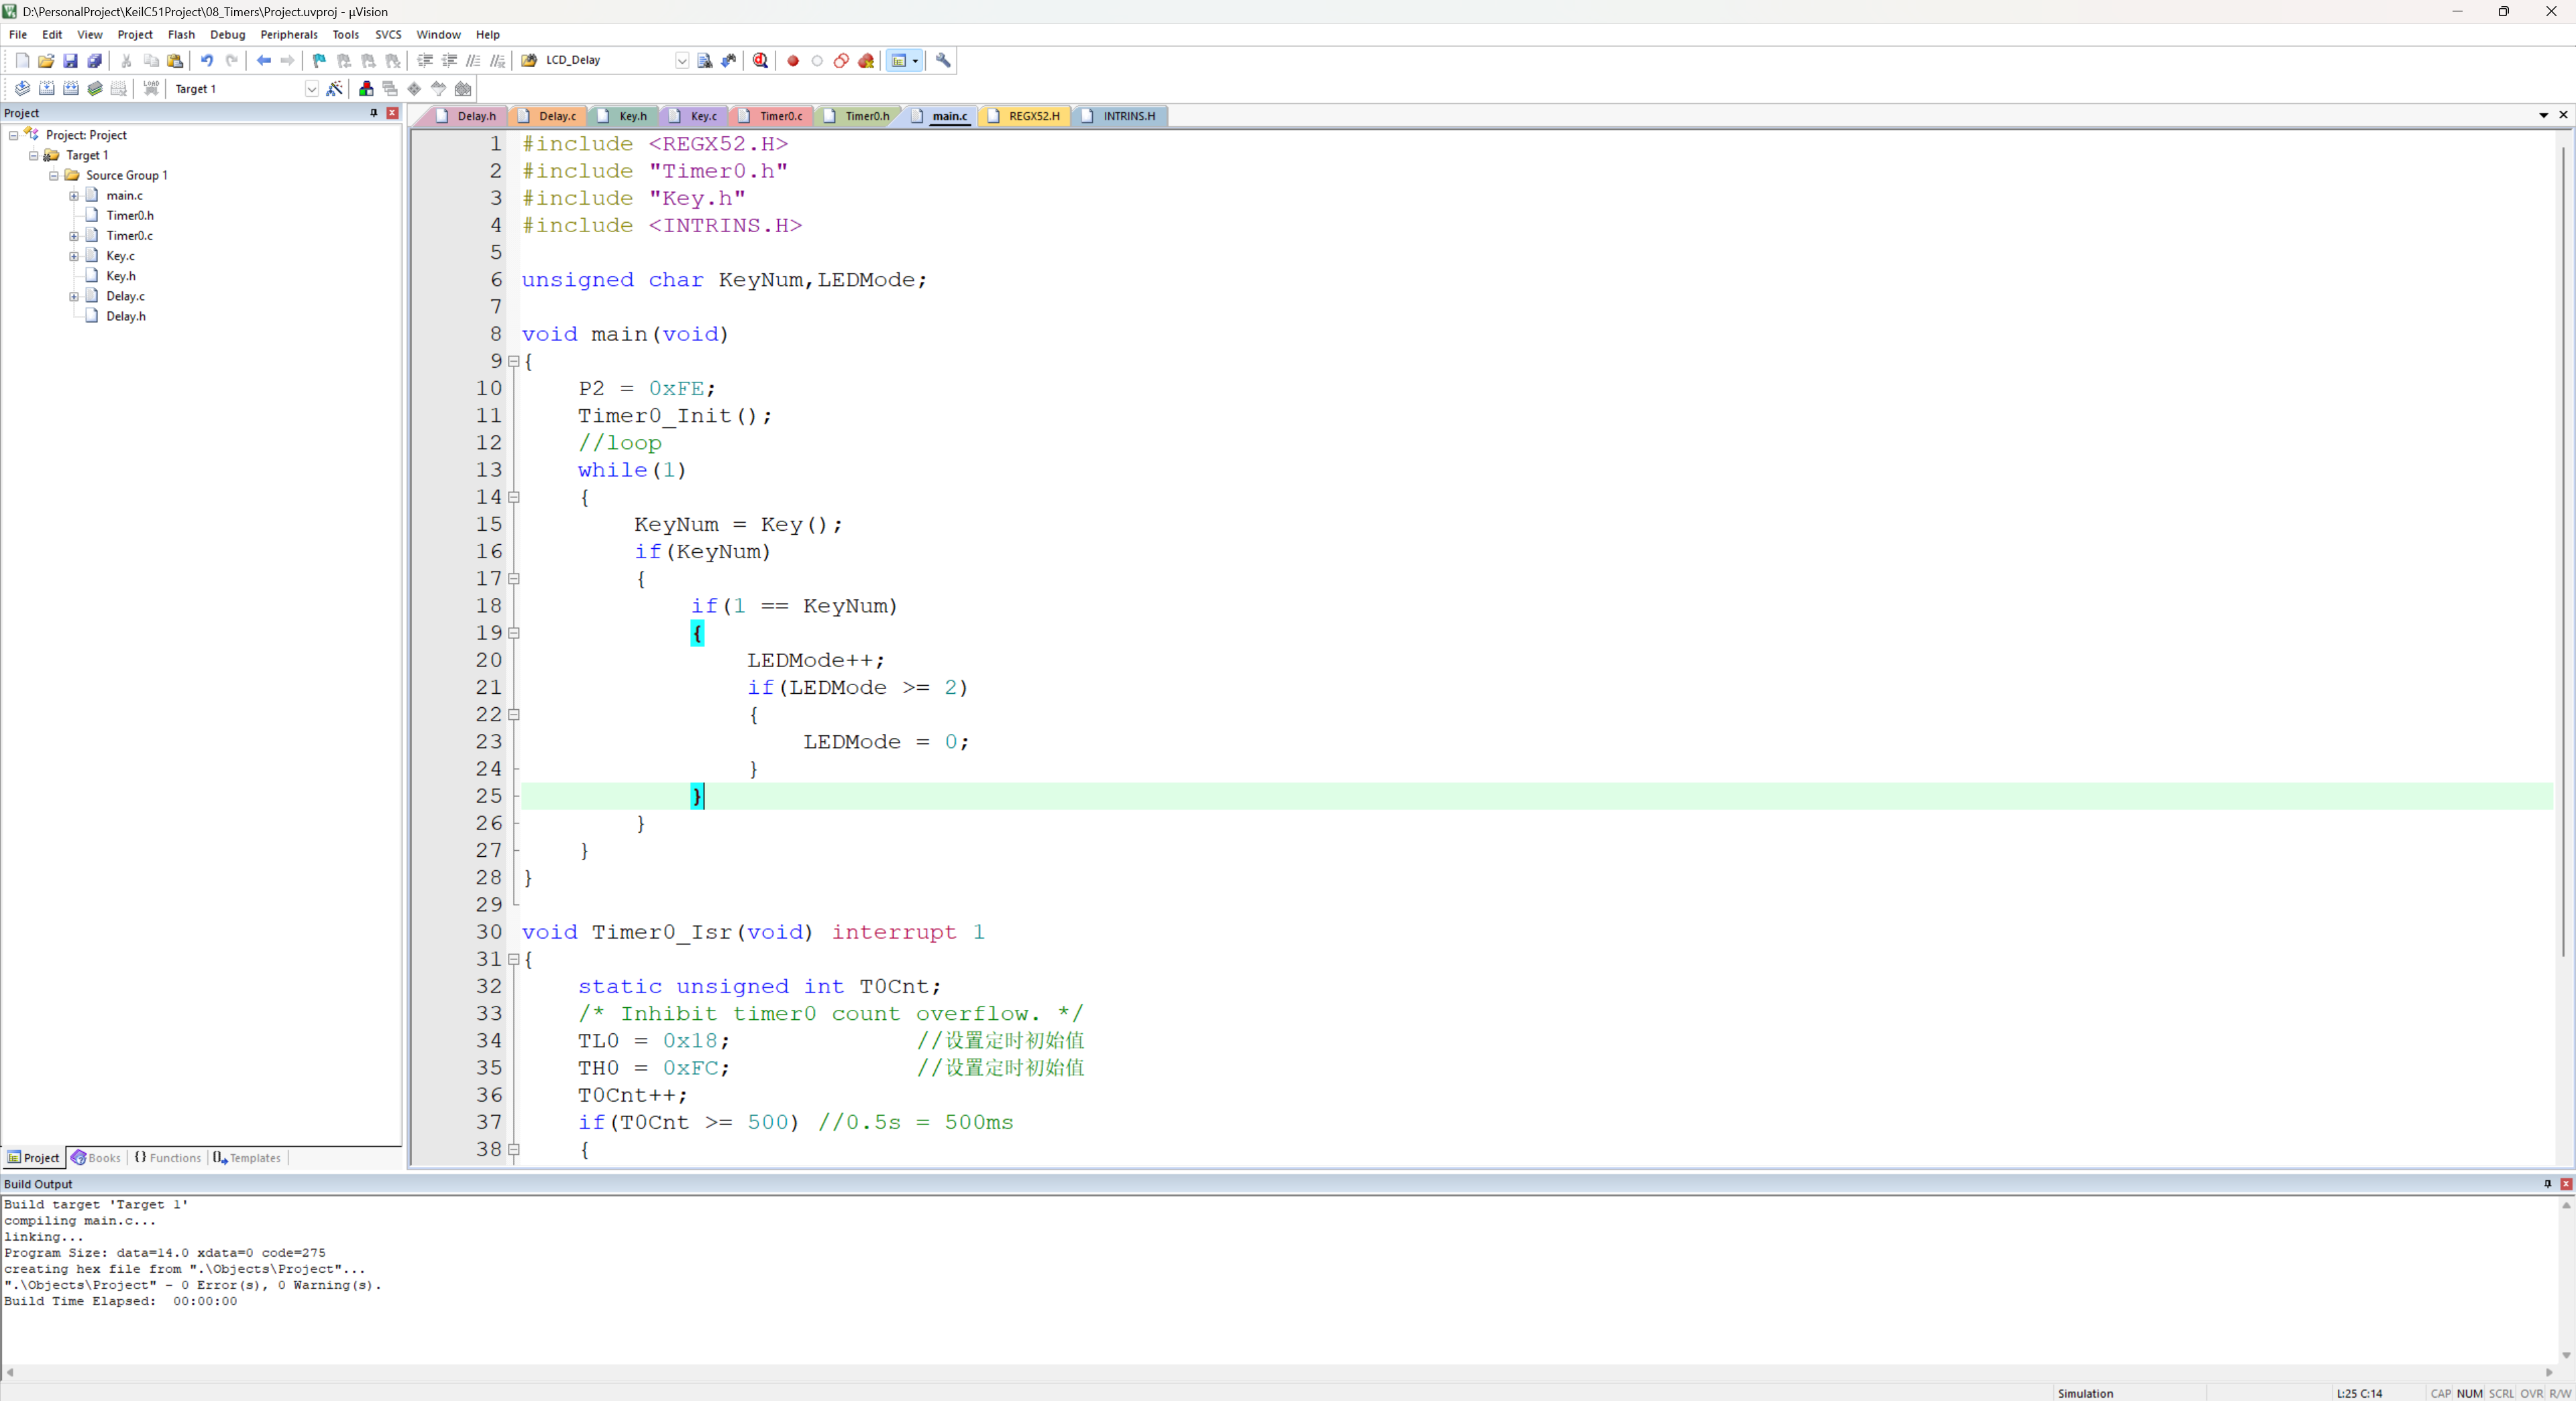Open Configuration wrench icon
This screenshot has width=2576, height=1401.
point(943,60)
